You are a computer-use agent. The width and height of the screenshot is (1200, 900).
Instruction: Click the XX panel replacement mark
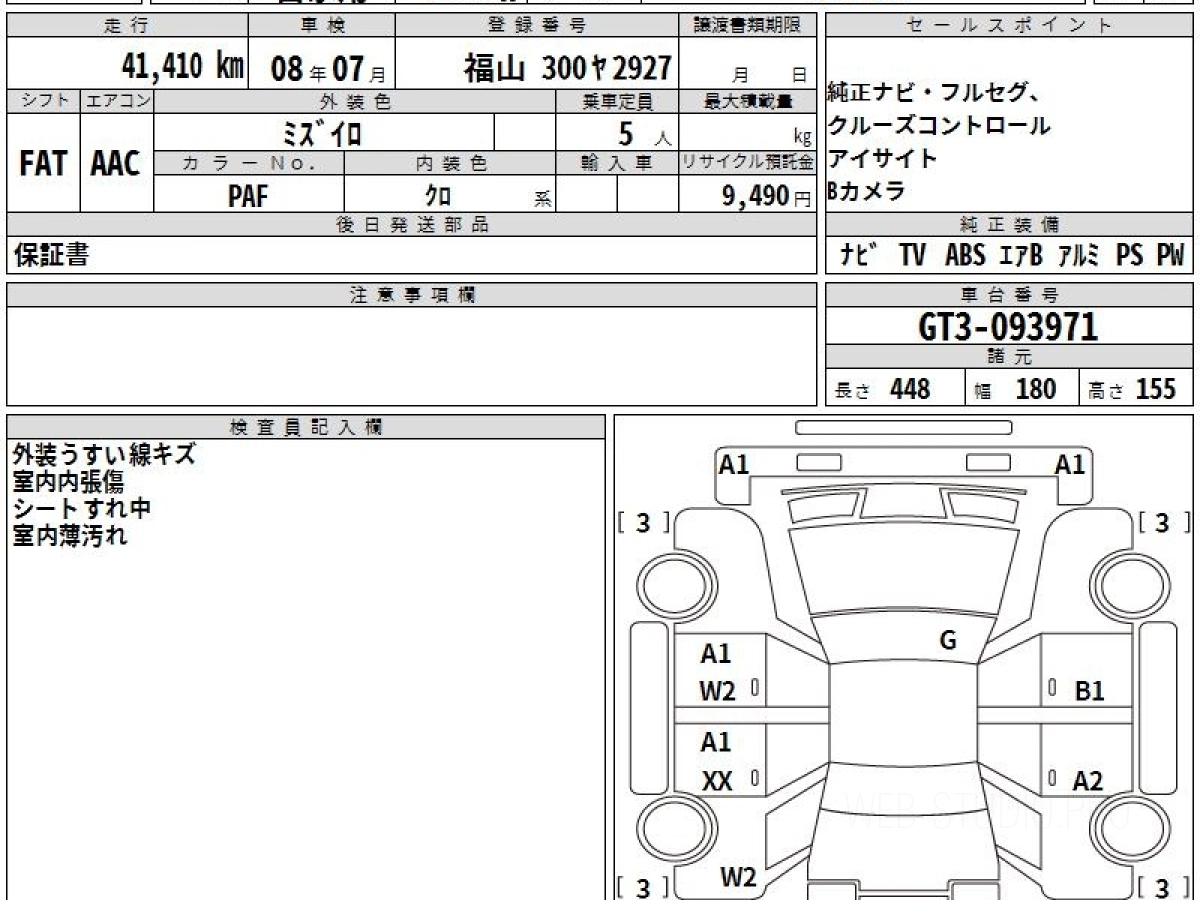[x=717, y=782]
